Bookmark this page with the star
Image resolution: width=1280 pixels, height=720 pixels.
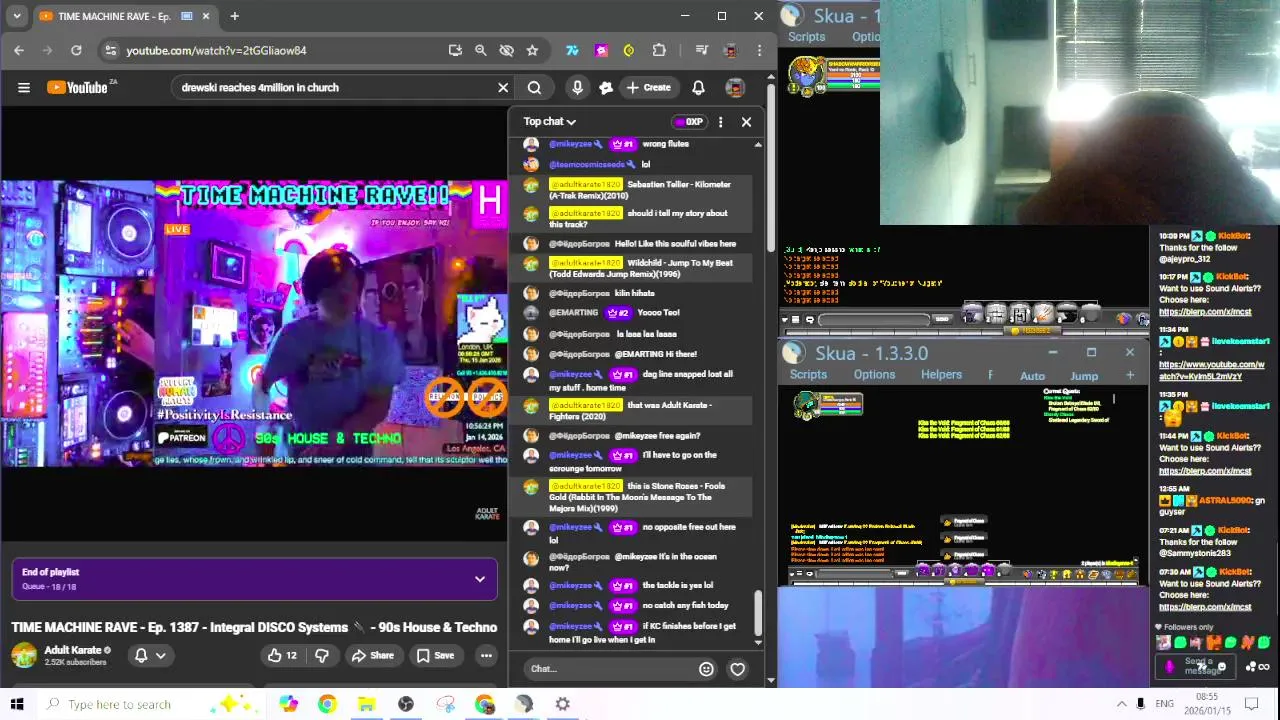tap(532, 50)
